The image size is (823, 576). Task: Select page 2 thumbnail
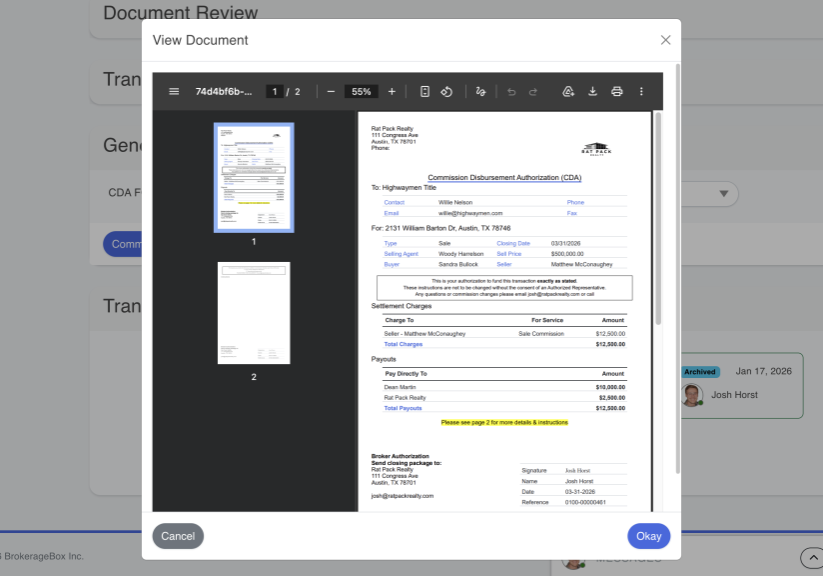[x=254, y=313]
